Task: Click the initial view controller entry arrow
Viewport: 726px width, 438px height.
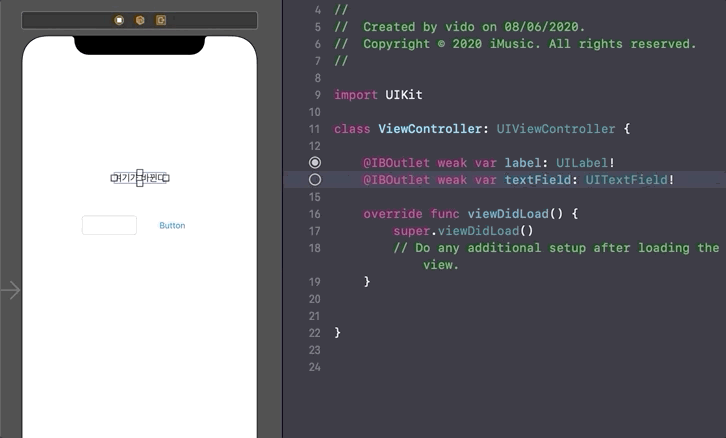Action: 11,290
